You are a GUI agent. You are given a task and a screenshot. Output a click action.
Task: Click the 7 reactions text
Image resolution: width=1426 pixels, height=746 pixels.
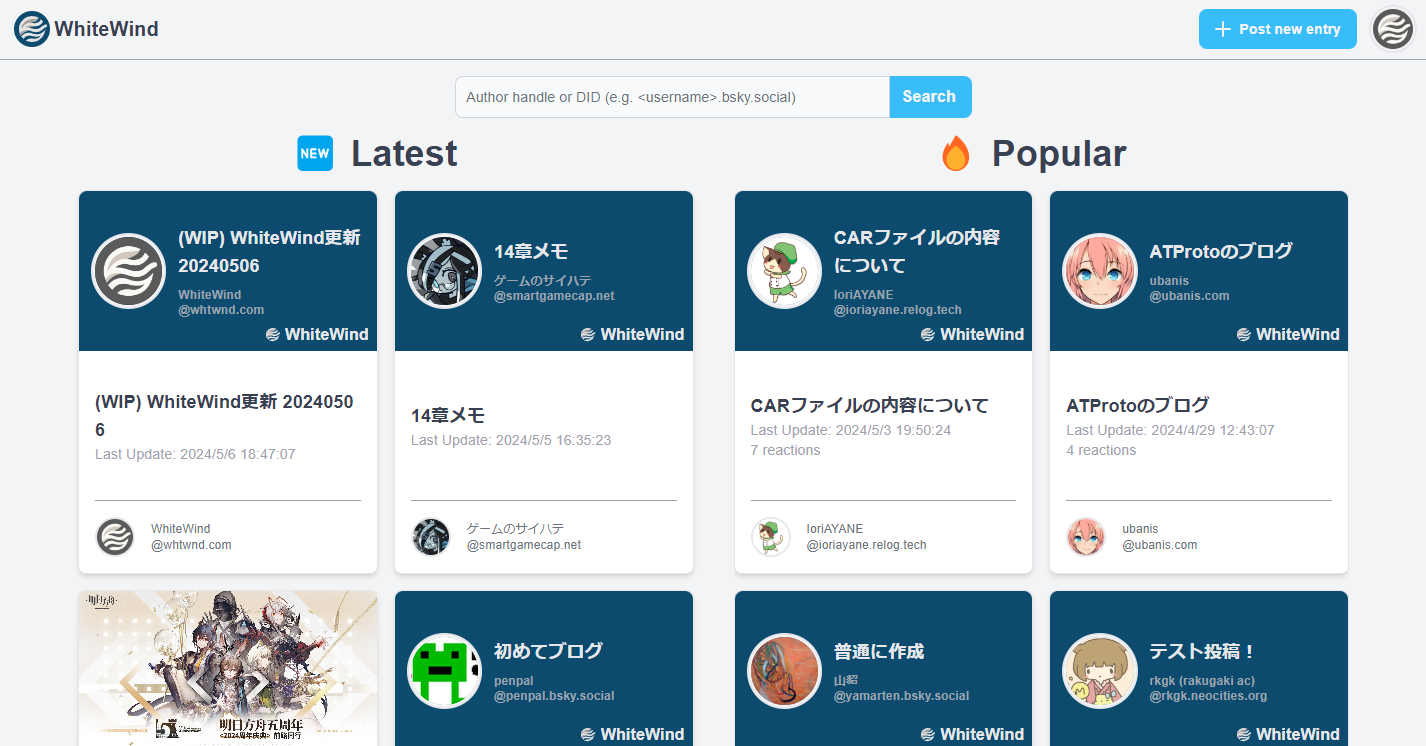[x=786, y=451]
